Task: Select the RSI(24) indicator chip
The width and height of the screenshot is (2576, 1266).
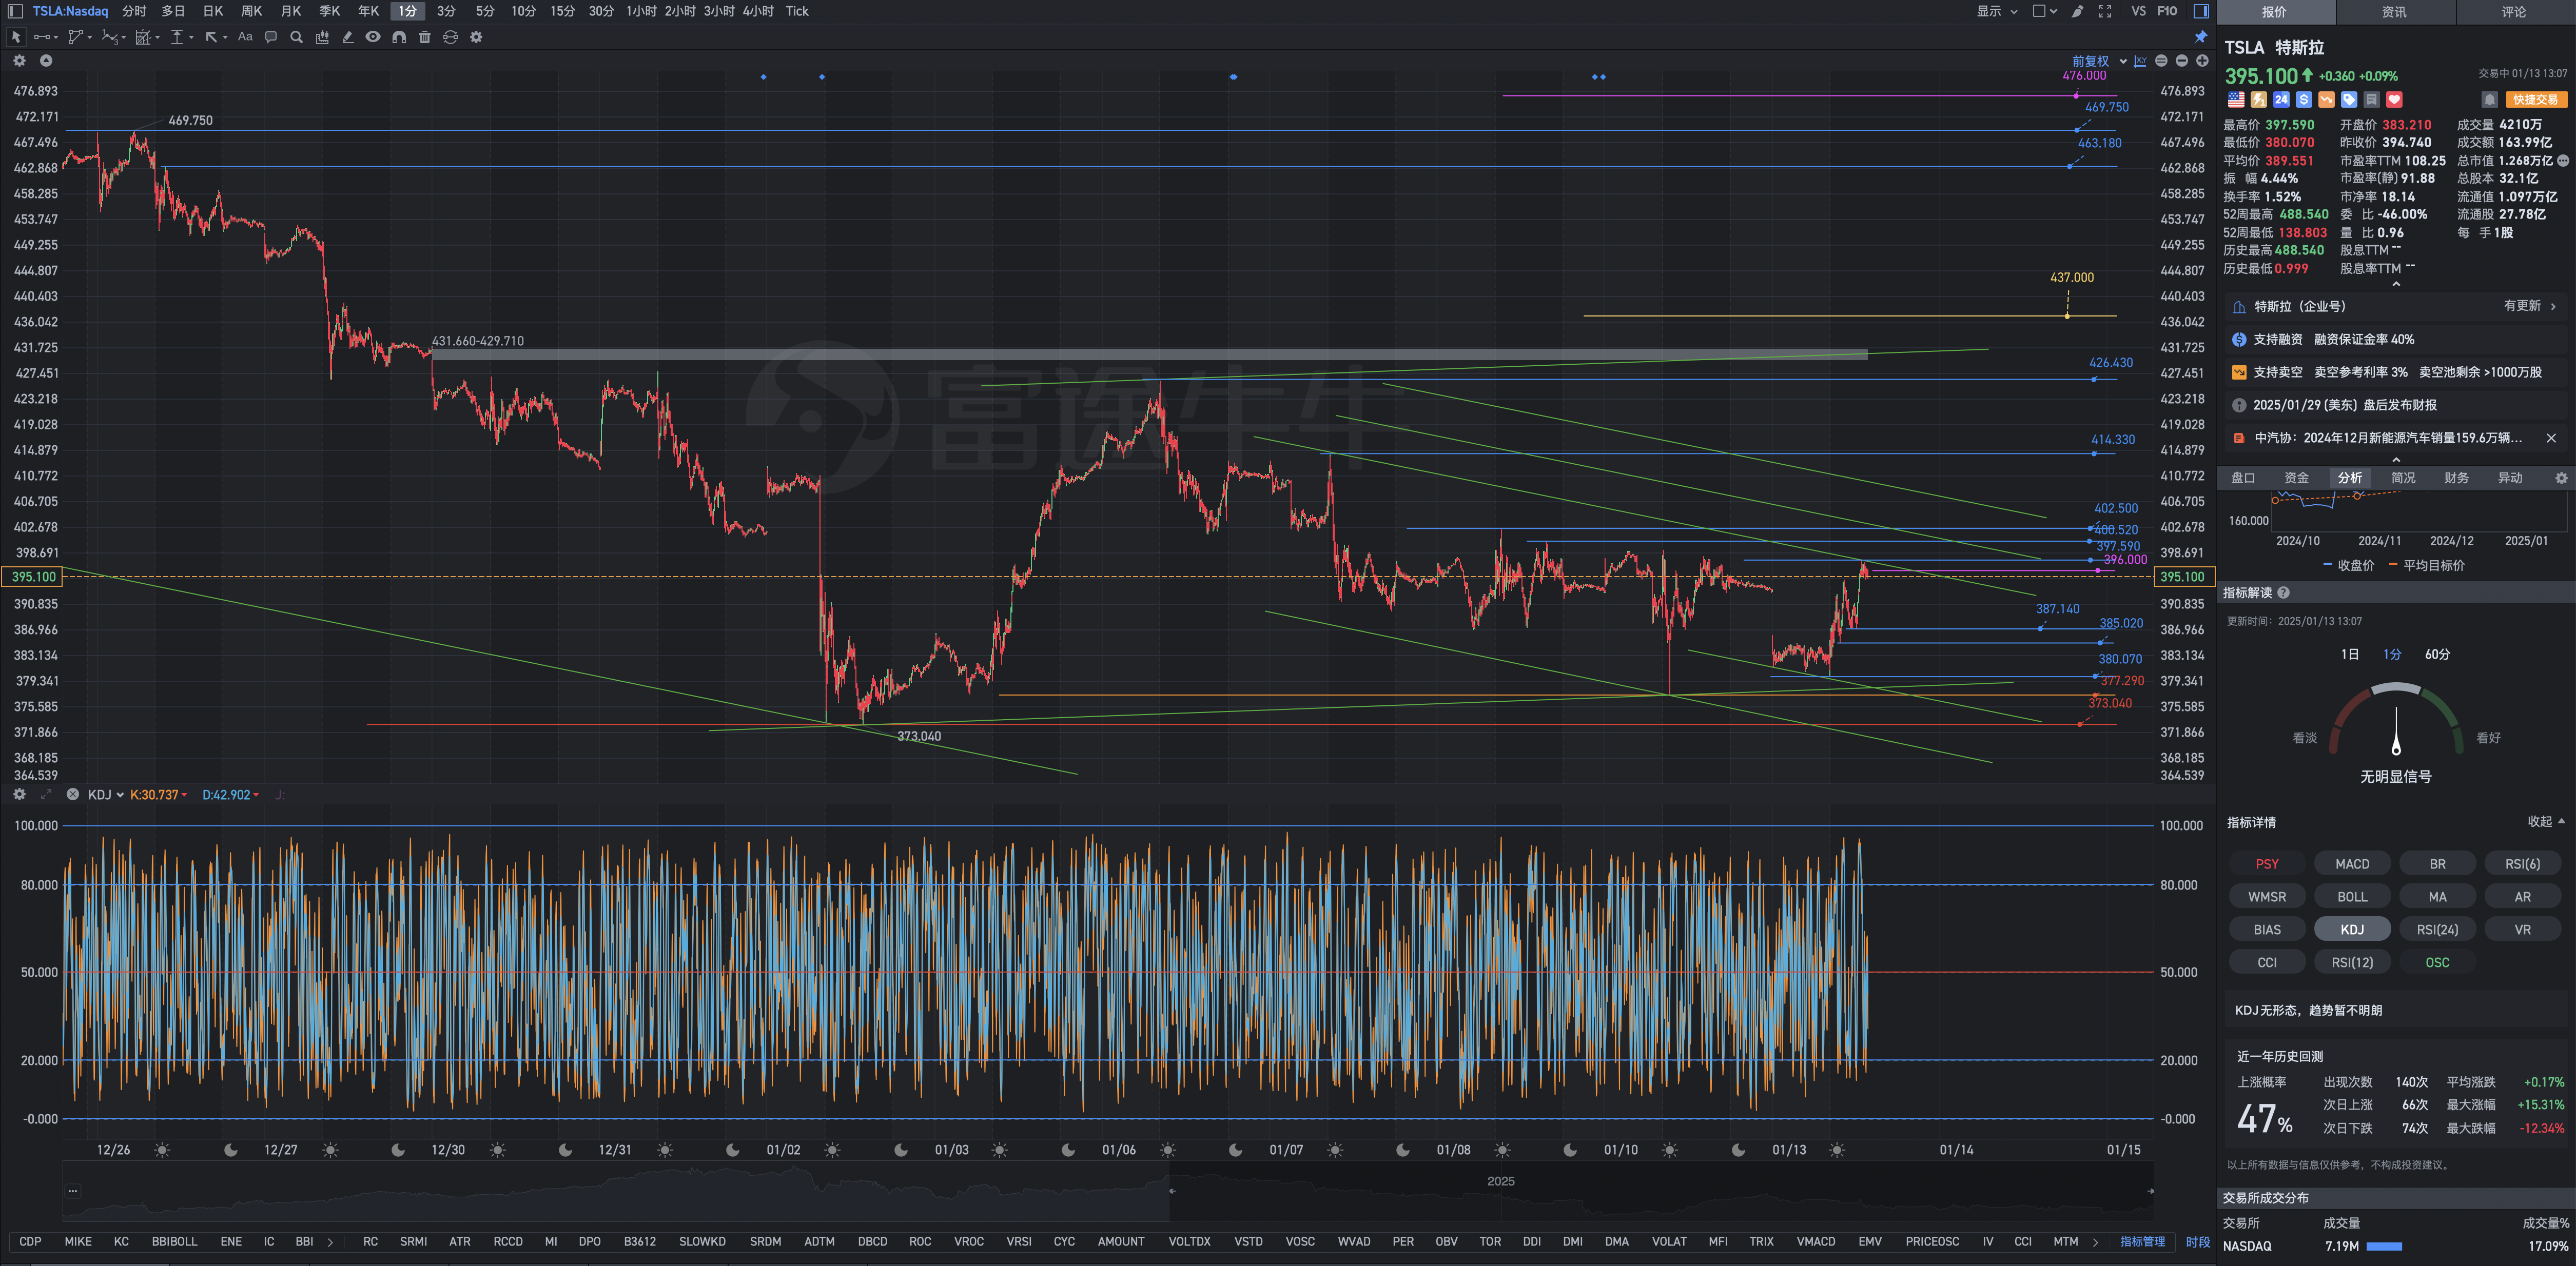Action: pos(2437,929)
